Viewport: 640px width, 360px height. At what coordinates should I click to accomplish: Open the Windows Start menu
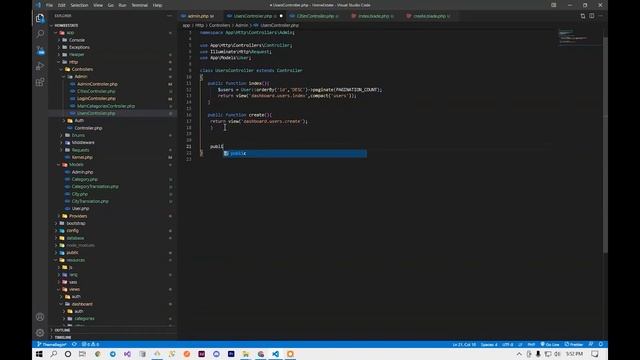click(x=39, y=354)
